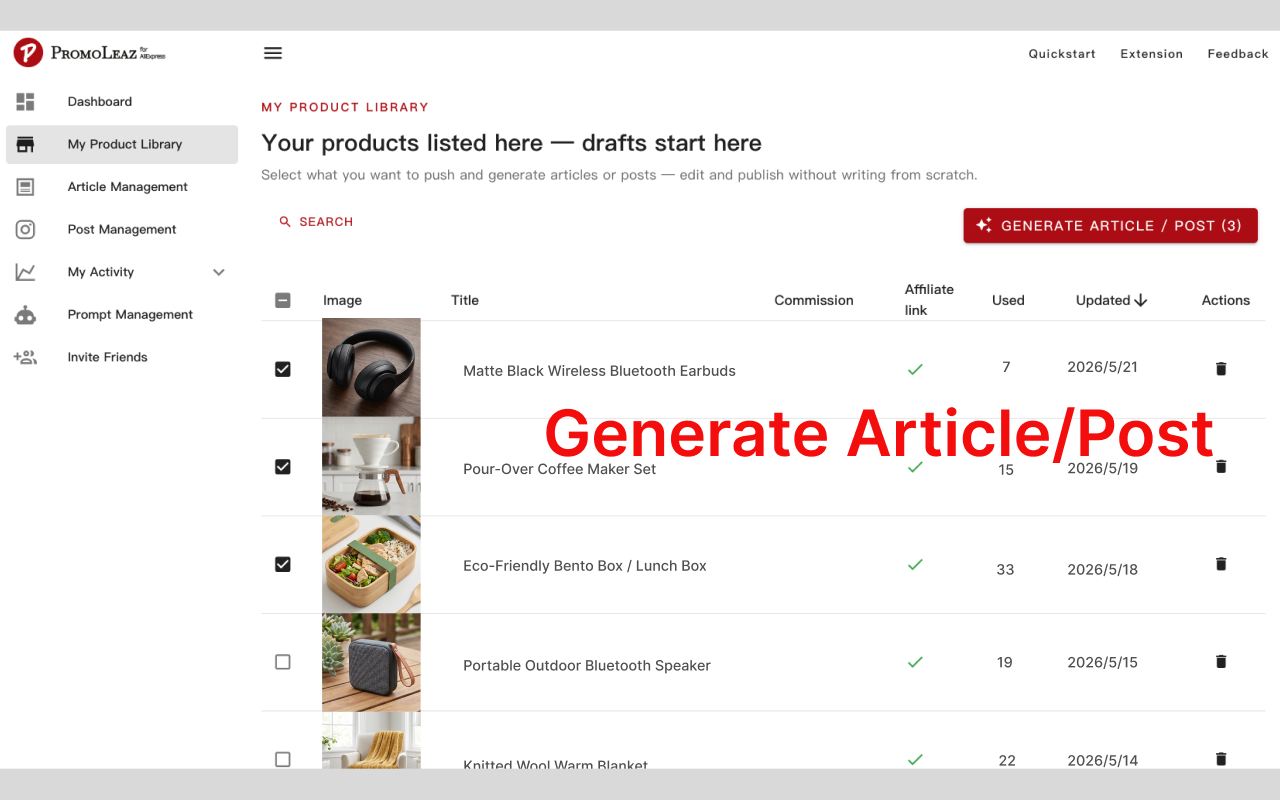Image resolution: width=1280 pixels, height=800 pixels.
Task: Click title Eco-Friendly Bento Box / Lunch Box
Action: [x=585, y=566]
